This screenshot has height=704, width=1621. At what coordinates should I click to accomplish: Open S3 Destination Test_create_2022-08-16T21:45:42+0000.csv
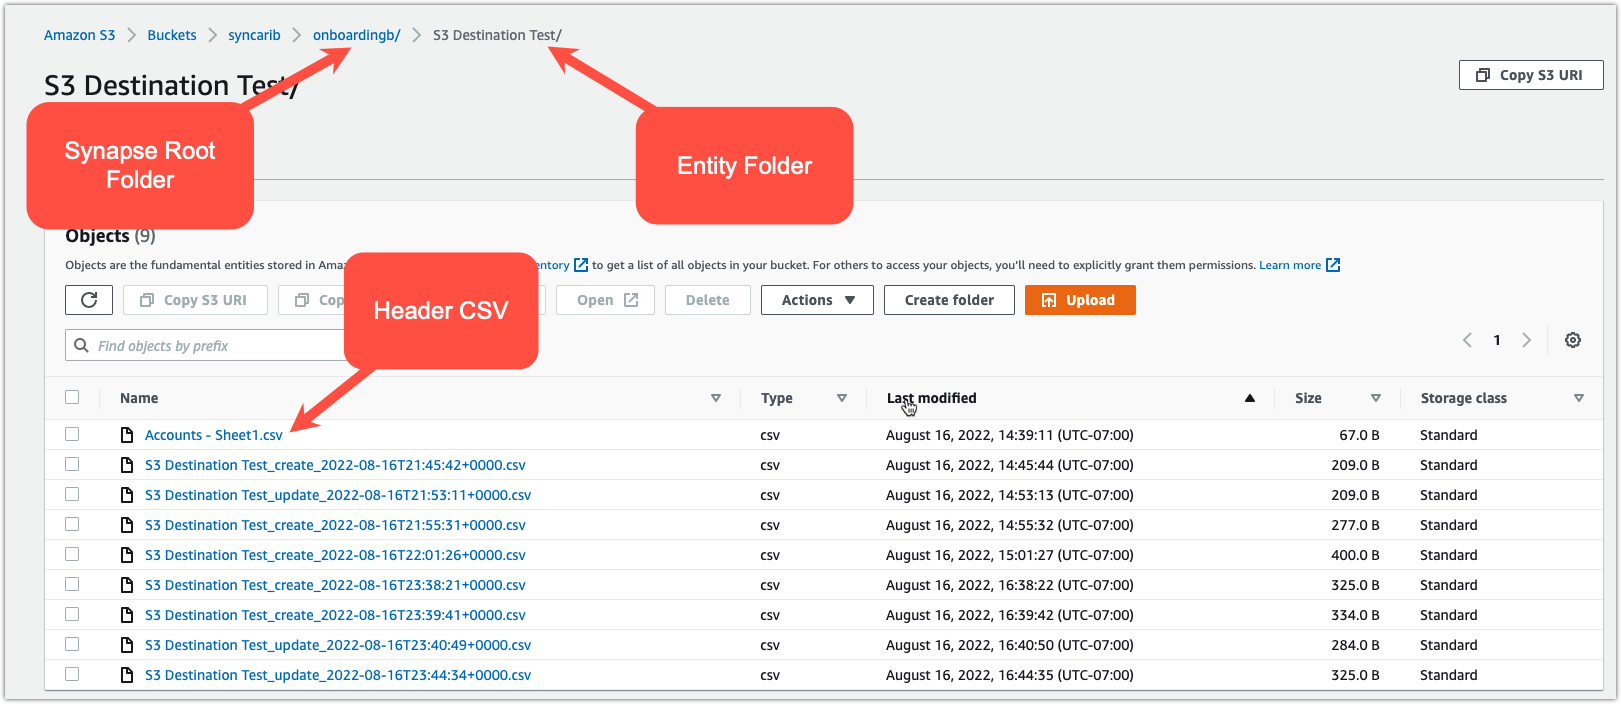click(x=335, y=465)
